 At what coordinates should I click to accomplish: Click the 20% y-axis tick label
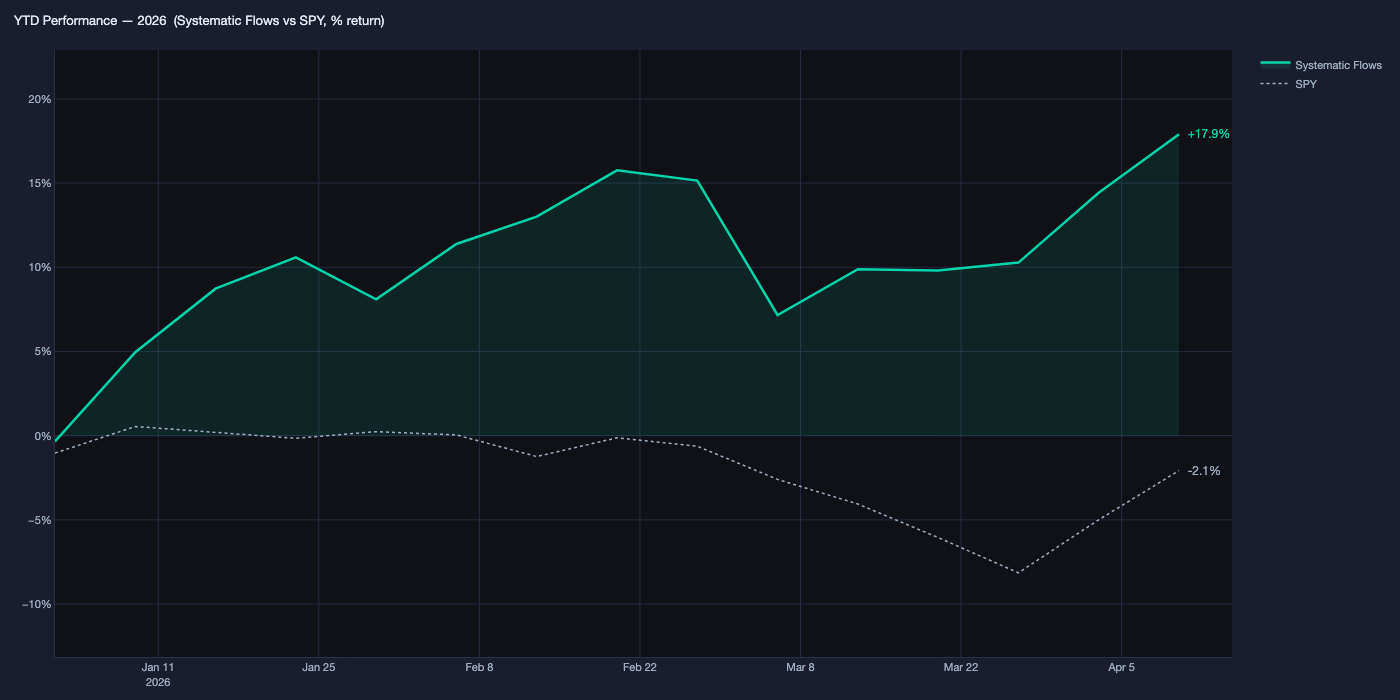tap(39, 99)
